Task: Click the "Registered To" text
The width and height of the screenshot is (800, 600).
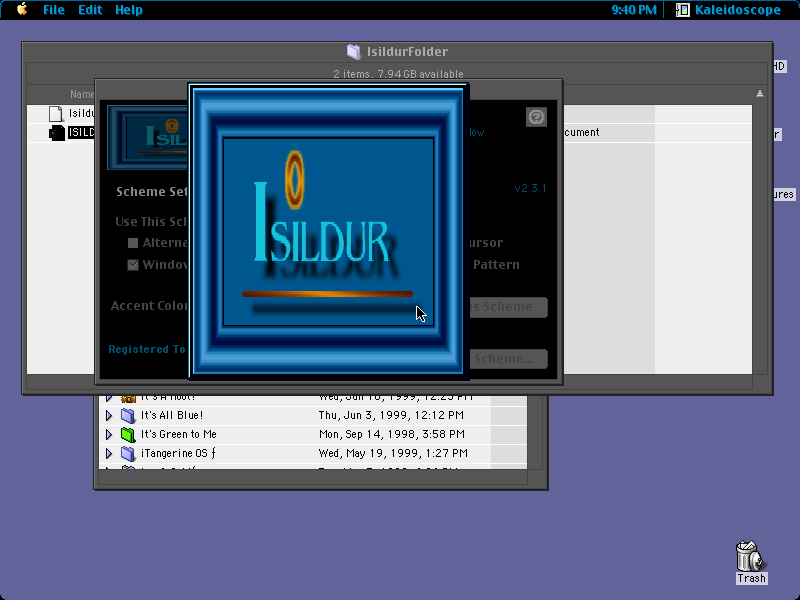Action: pos(147,349)
